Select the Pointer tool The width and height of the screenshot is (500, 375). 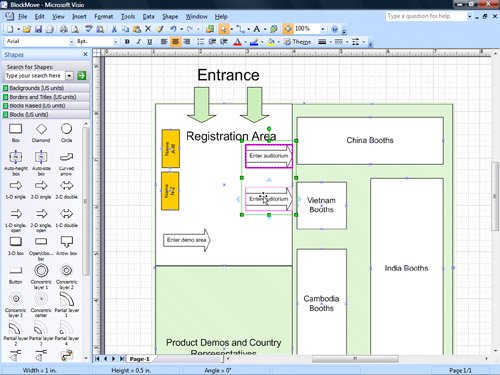point(223,29)
